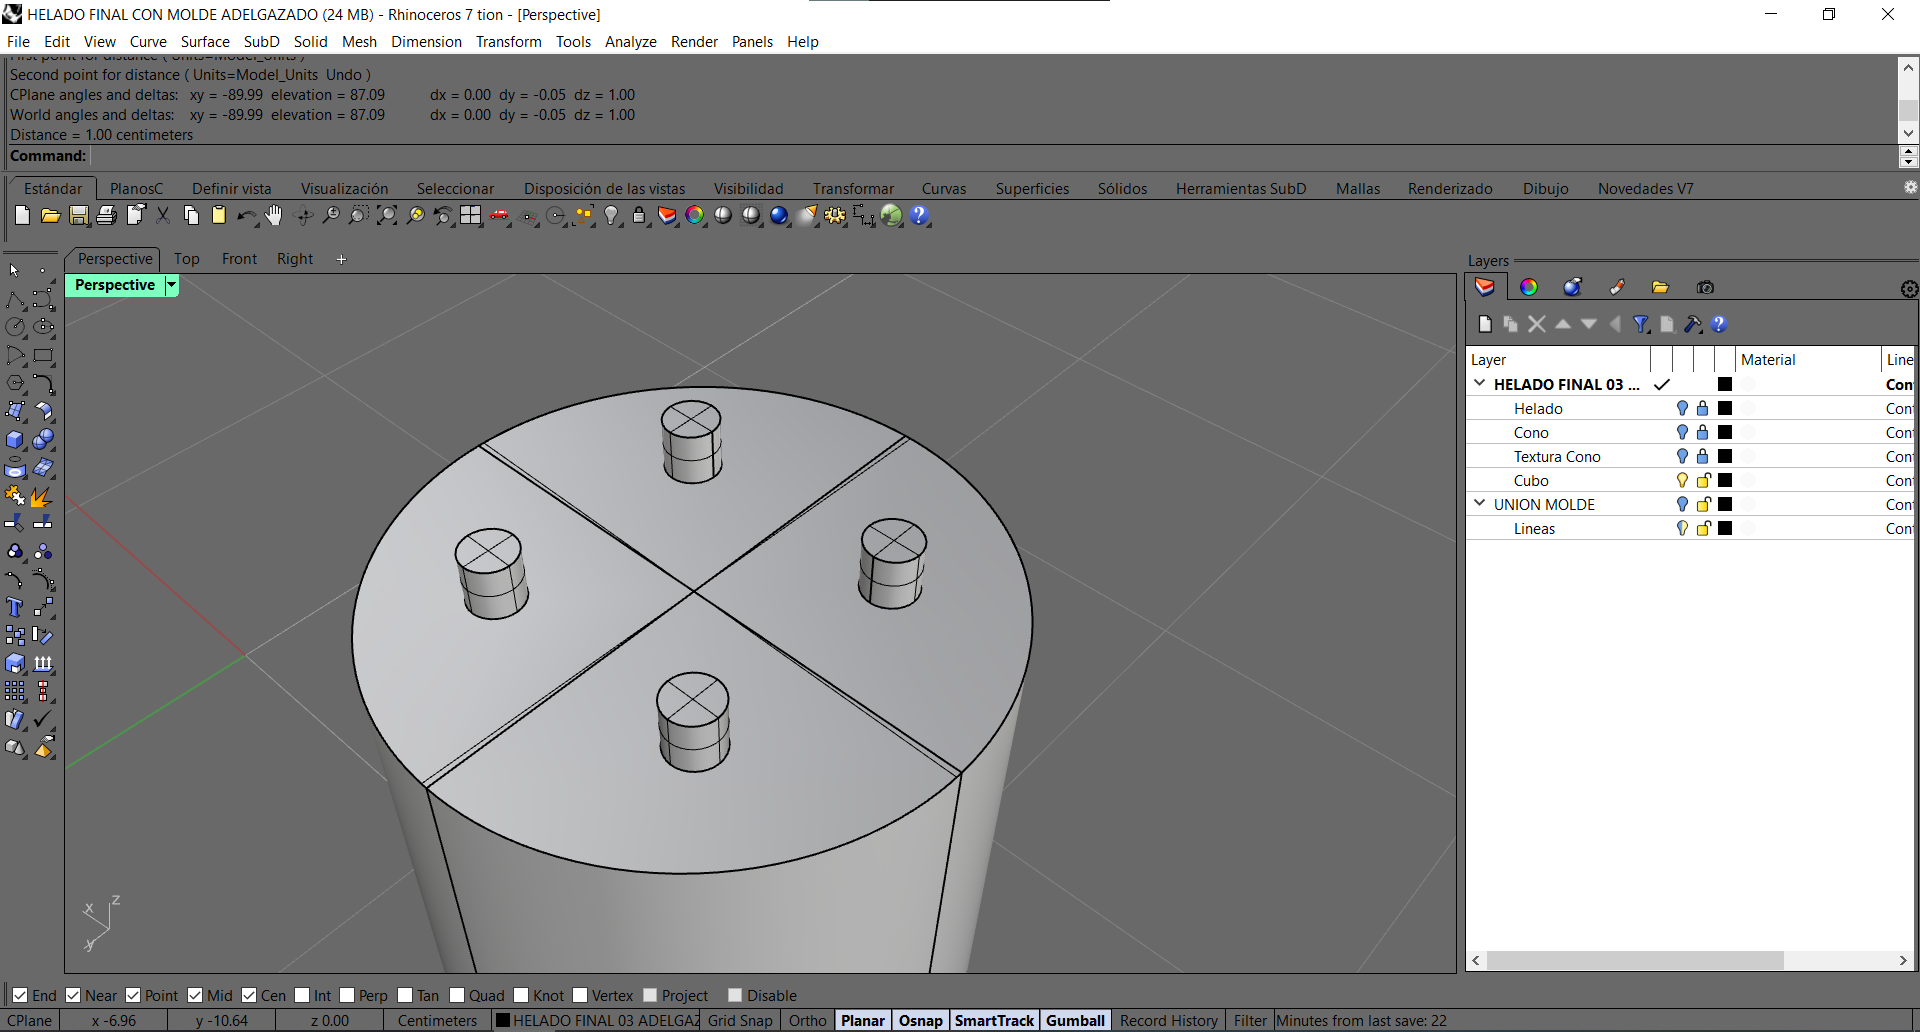Click the four-viewport layout icon

(x=471, y=215)
